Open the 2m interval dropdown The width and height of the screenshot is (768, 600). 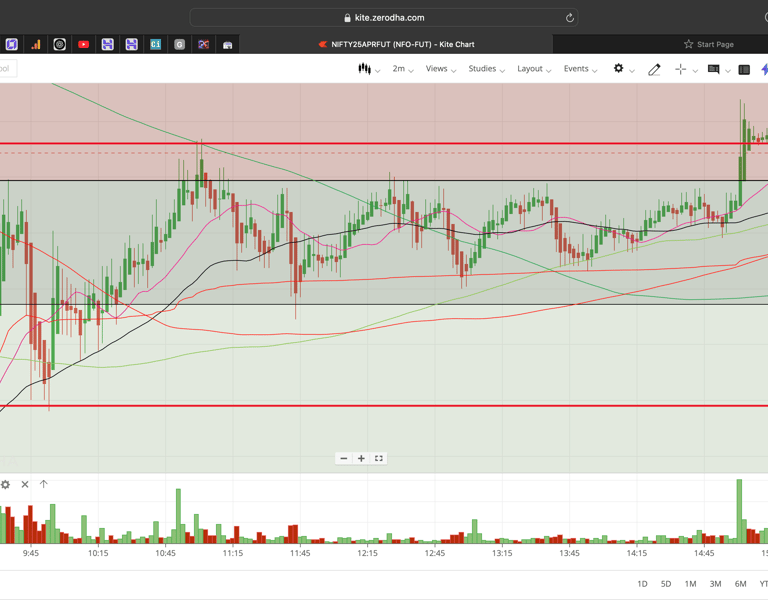(403, 69)
